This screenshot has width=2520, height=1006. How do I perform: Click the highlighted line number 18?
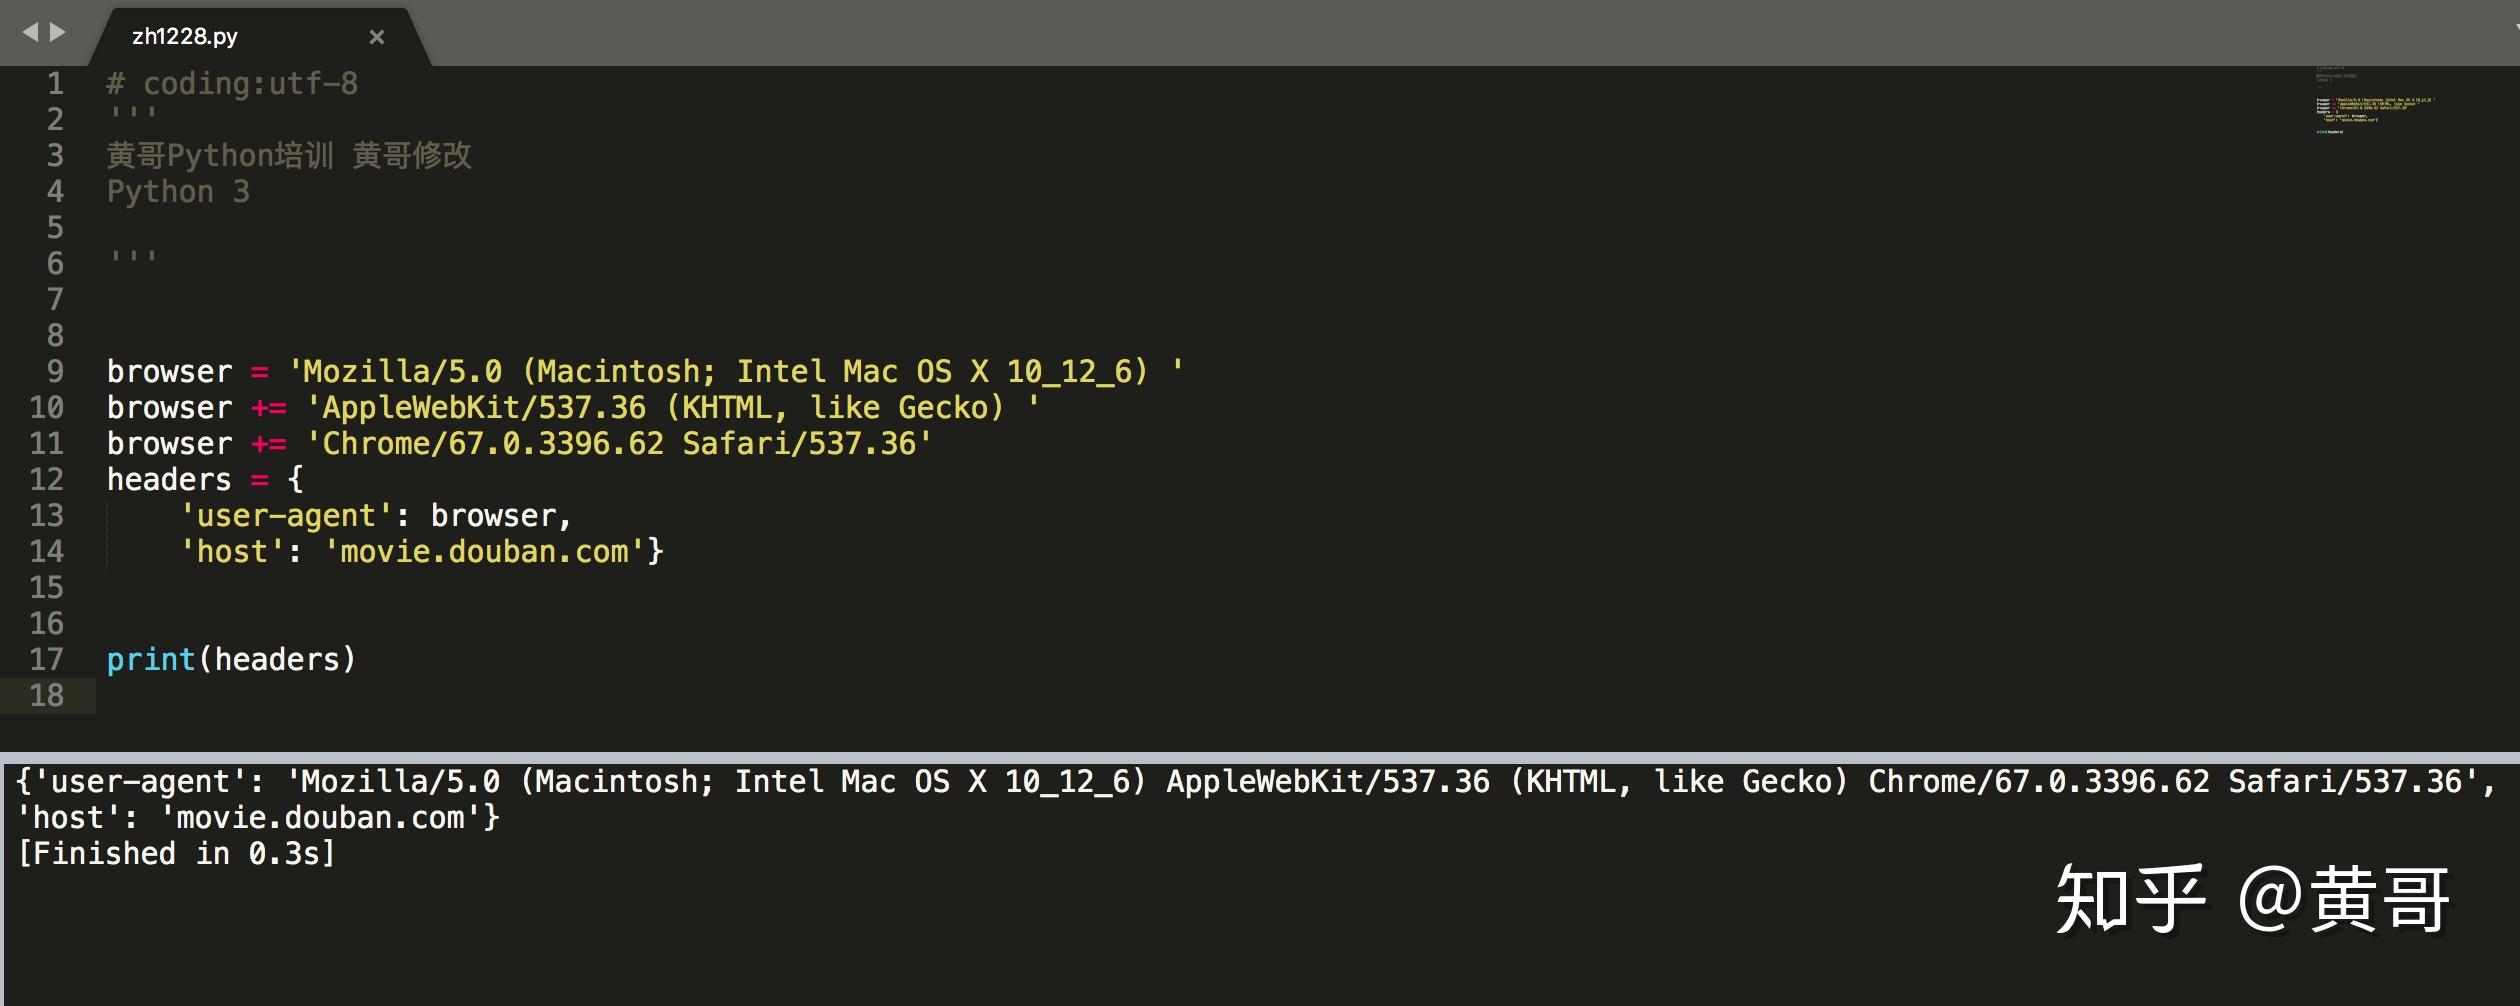coord(47,695)
